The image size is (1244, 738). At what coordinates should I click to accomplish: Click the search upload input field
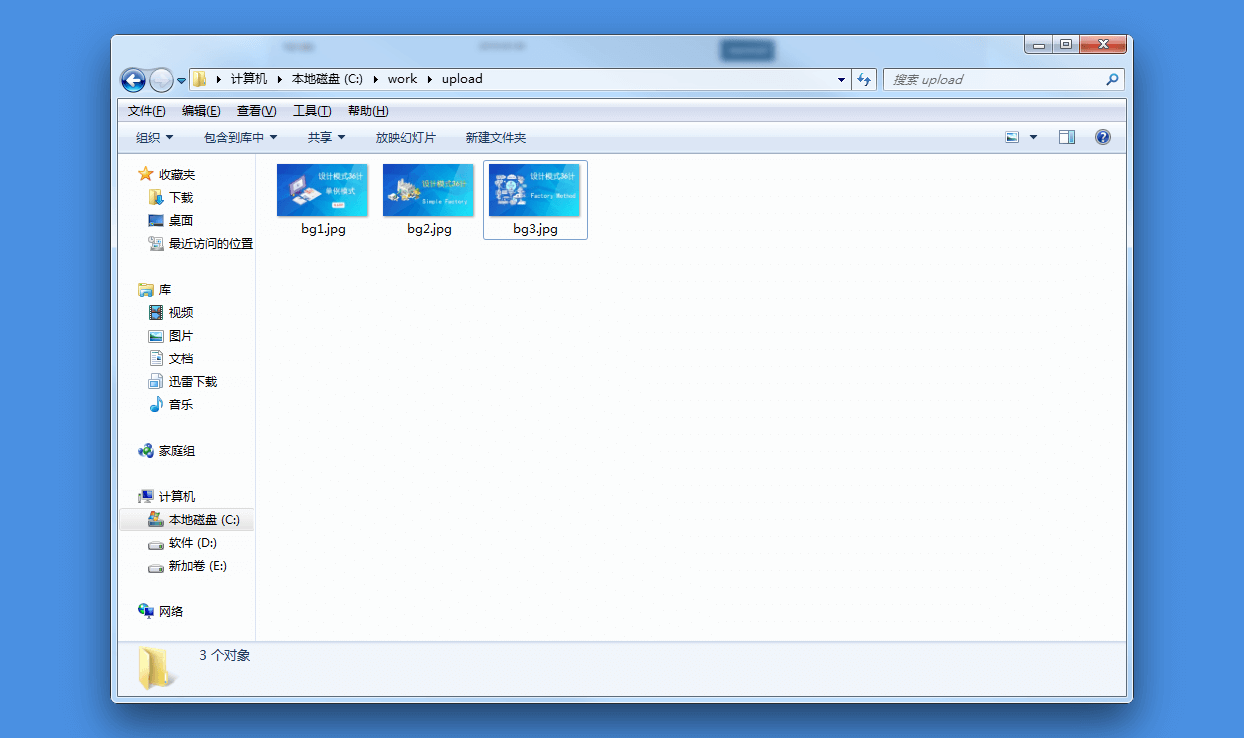click(996, 79)
